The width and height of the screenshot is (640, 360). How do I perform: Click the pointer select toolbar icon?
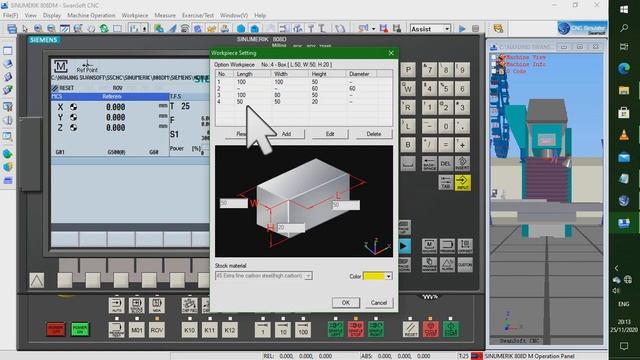(25, 28)
